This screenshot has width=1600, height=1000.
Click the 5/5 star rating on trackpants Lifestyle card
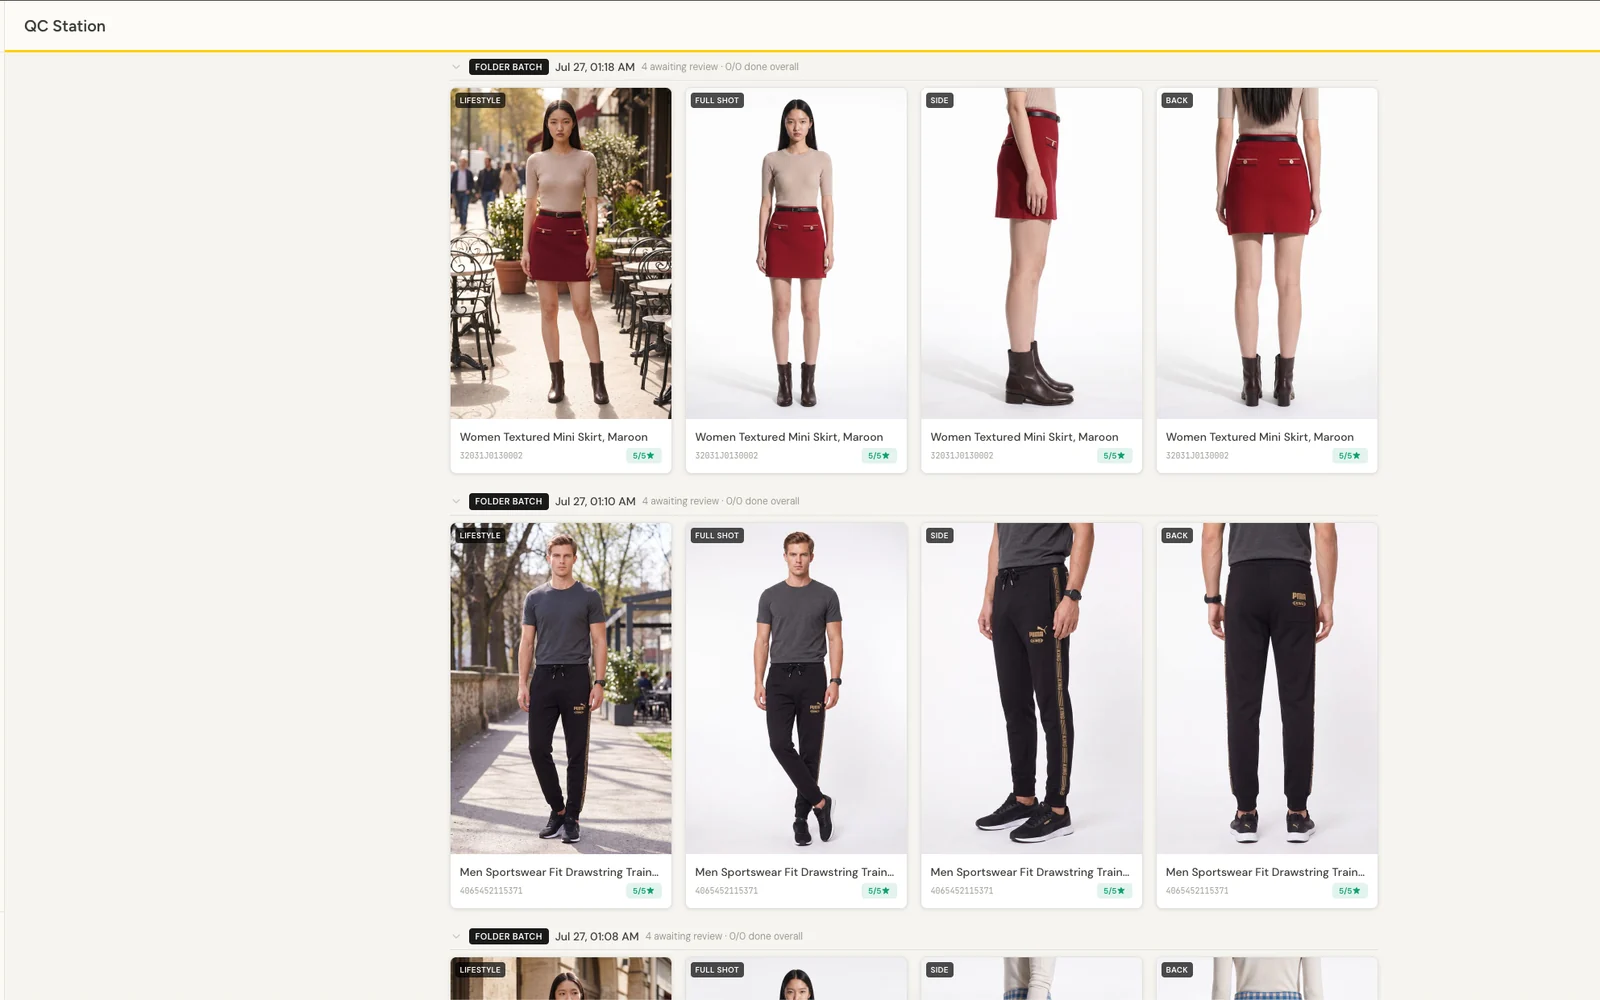643,891
